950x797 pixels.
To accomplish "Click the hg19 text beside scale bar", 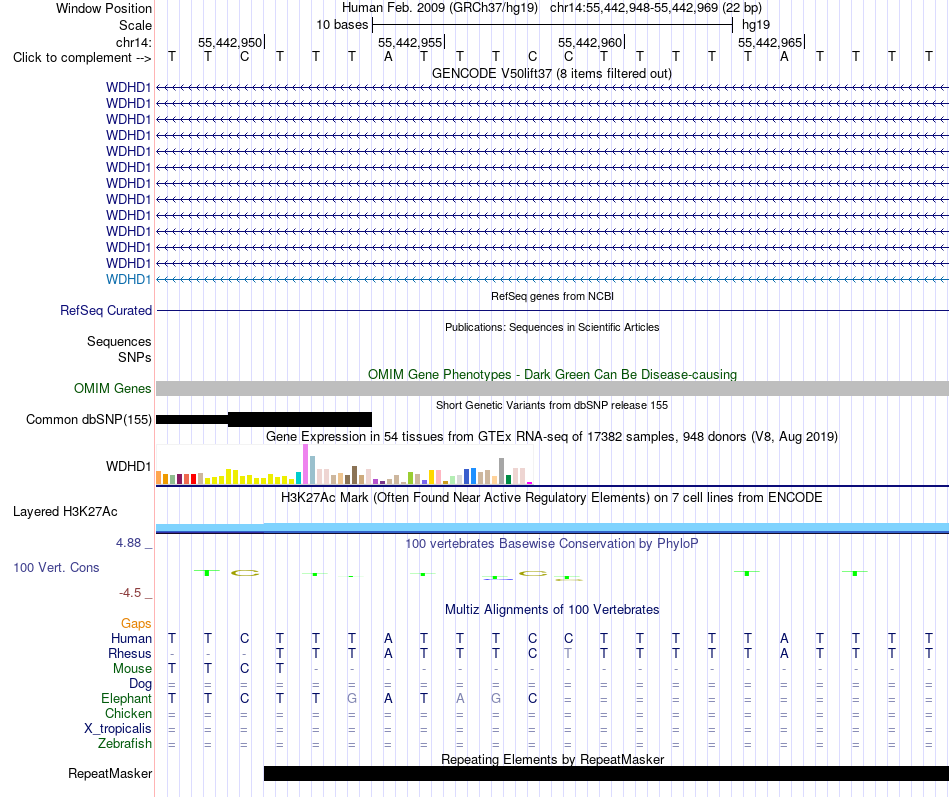I will 756,25.
